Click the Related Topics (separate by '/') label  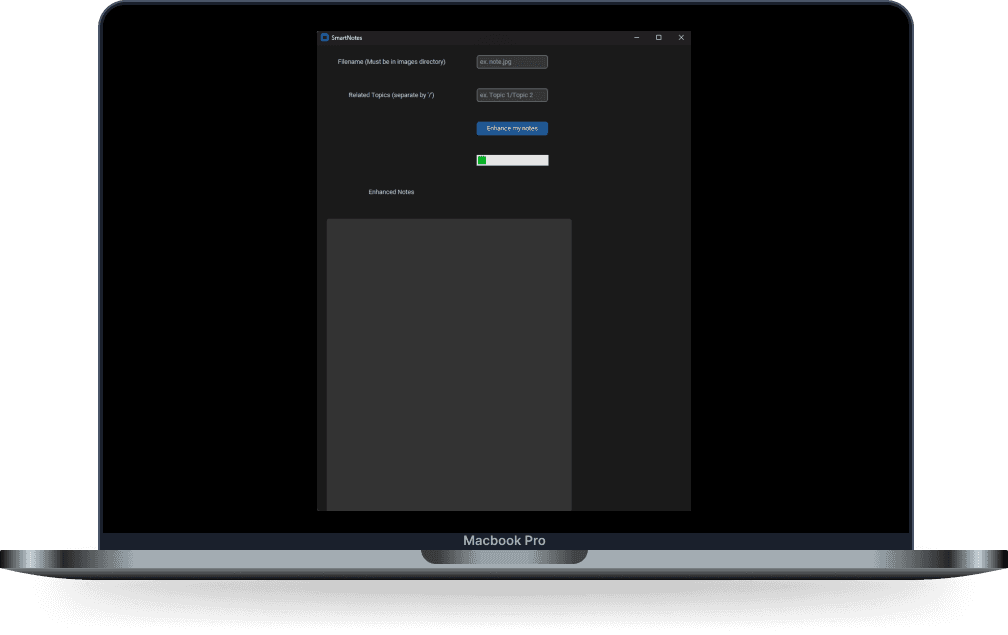click(391, 95)
